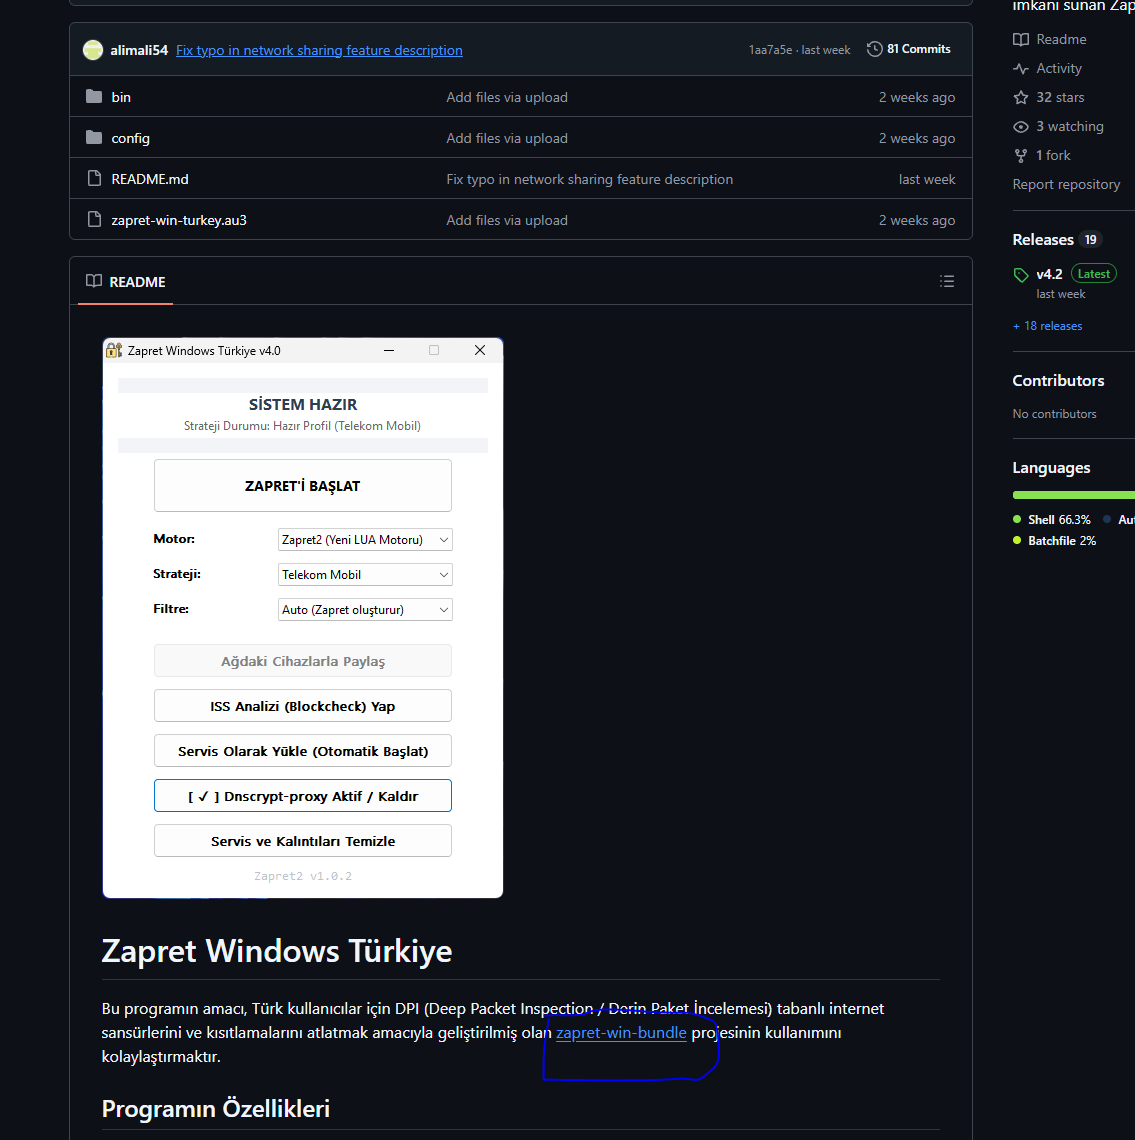This screenshot has width=1135, height=1140.
Task: Click Report repository link
Action: (1066, 185)
